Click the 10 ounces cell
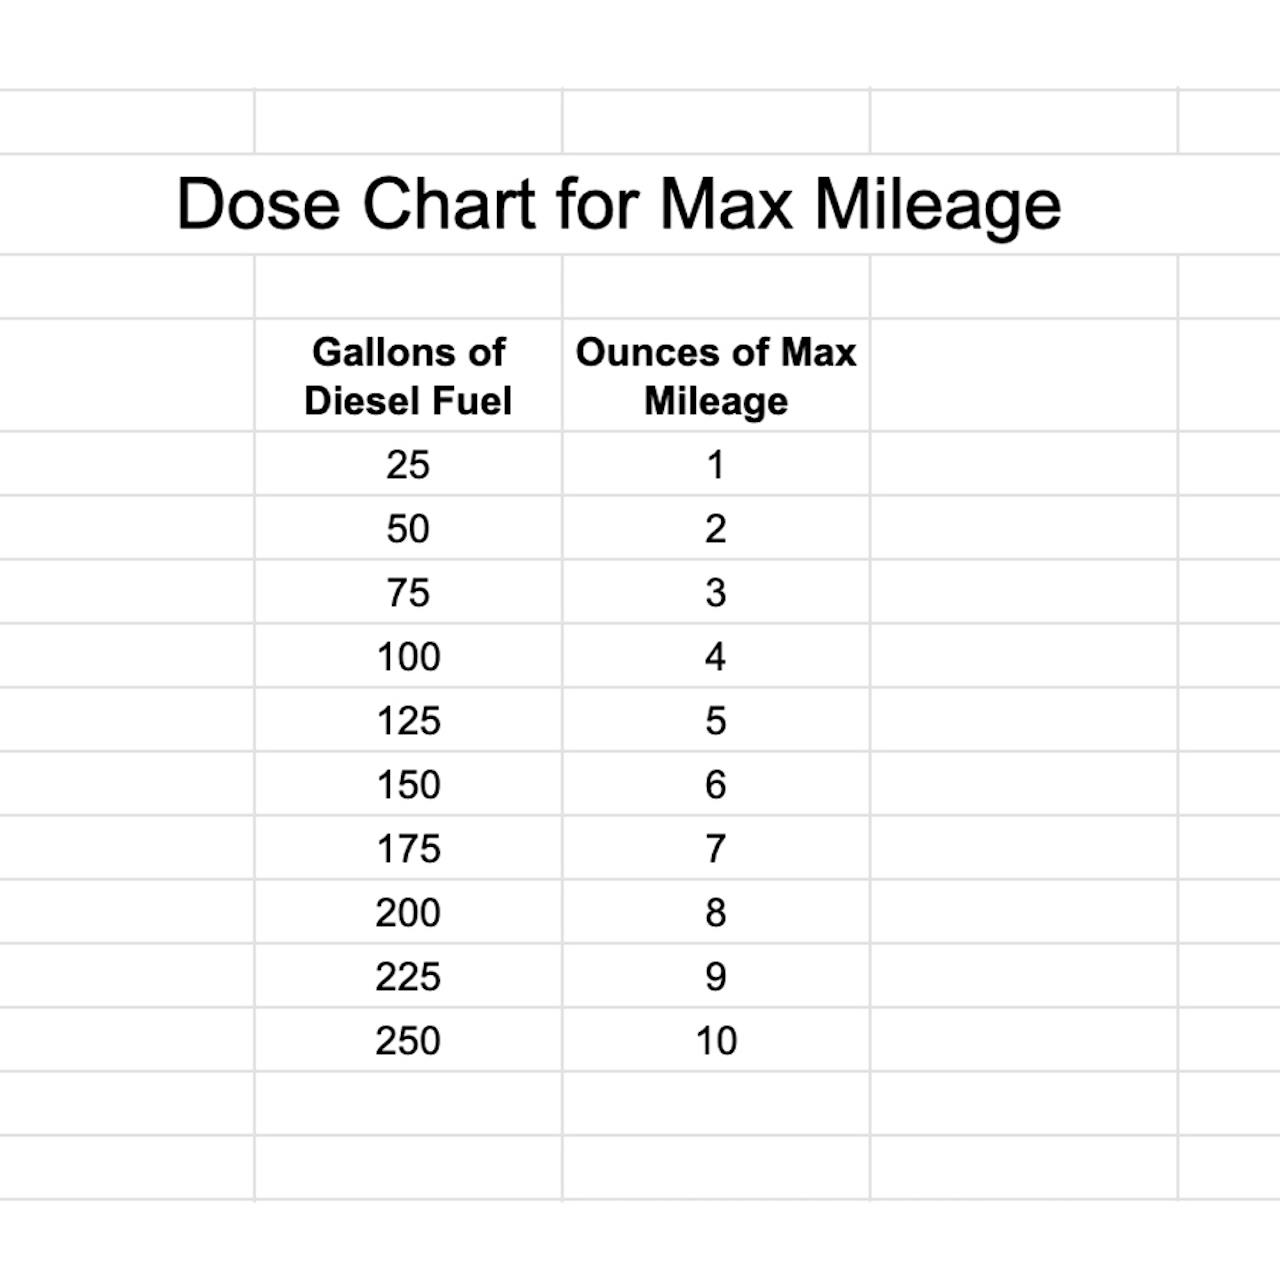 716,1041
